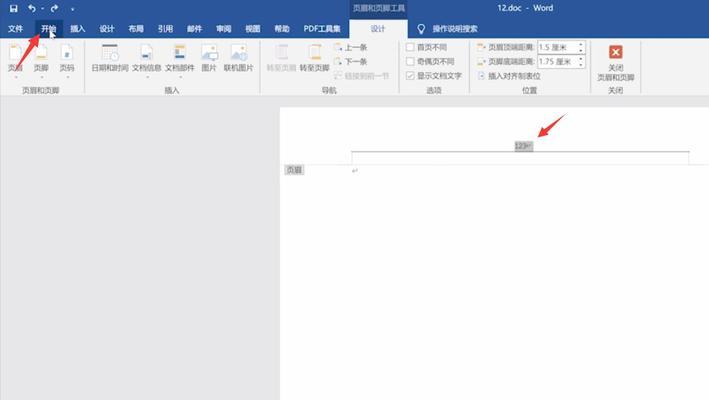Click the 上一条 arrow icon
Screen dimensions: 709x400
pyautogui.click(x=338, y=47)
